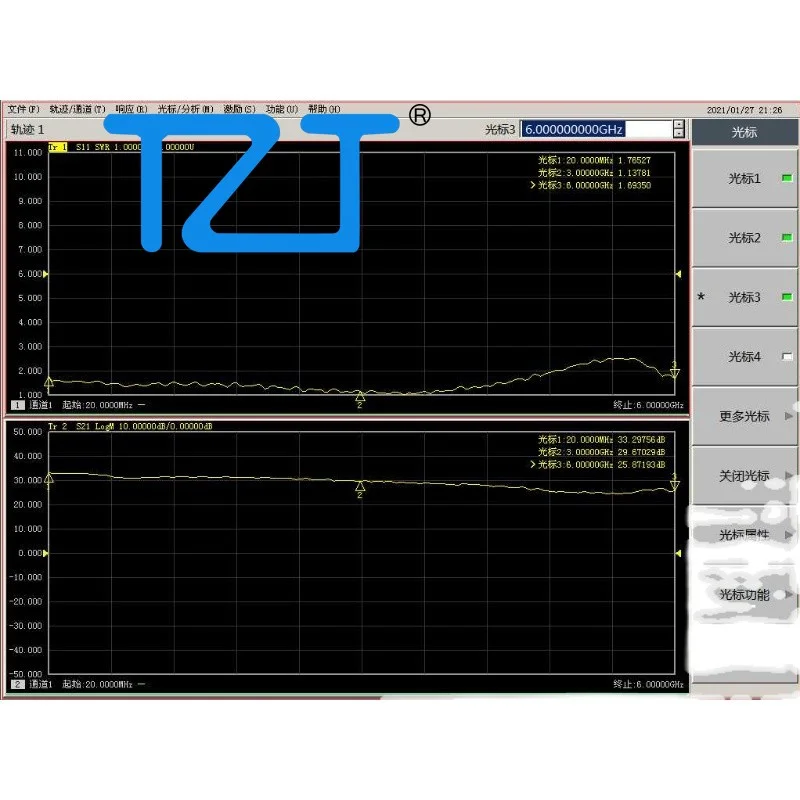Viewport: 800px width, 800px height.
Task: Click the right reference arrow in the SWR plot
Action: [678, 274]
